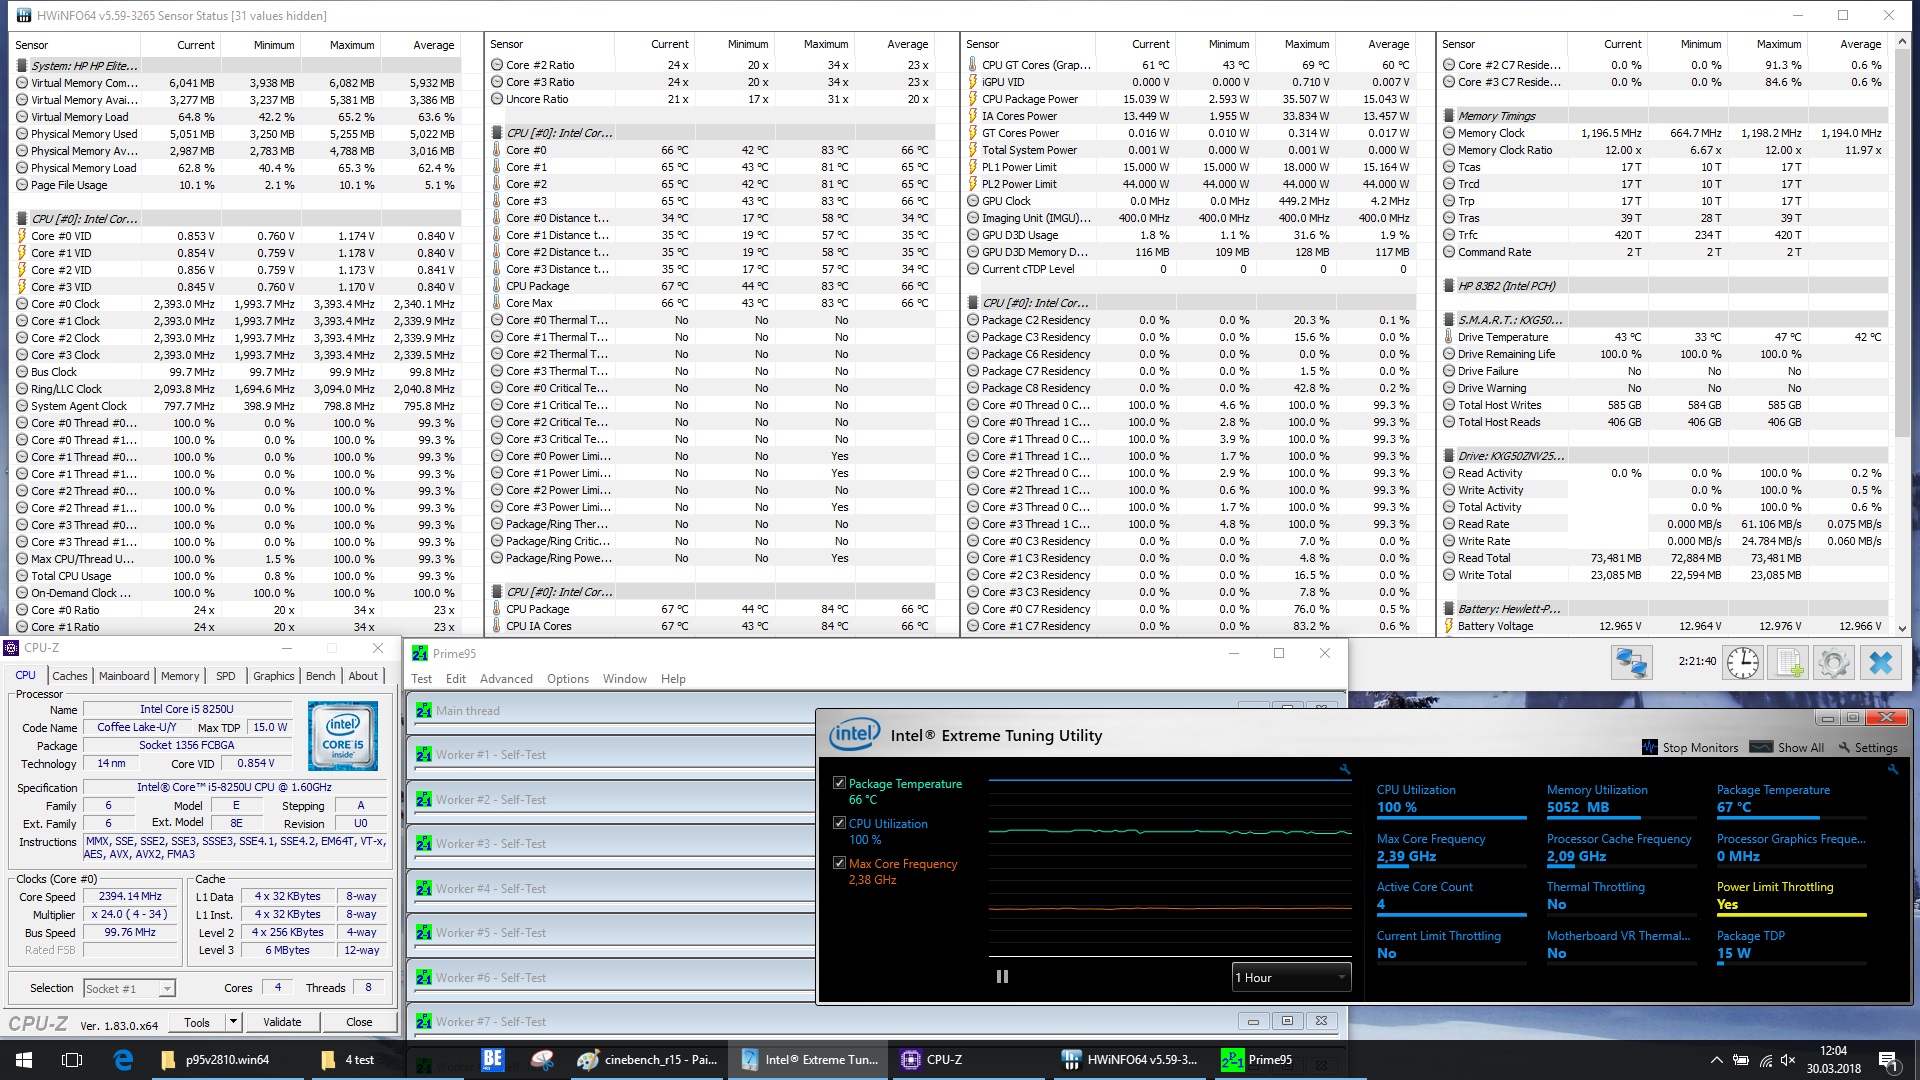The image size is (1920, 1080).
Task: Open the Advanced menu in Prime95
Action: pyautogui.click(x=506, y=678)
